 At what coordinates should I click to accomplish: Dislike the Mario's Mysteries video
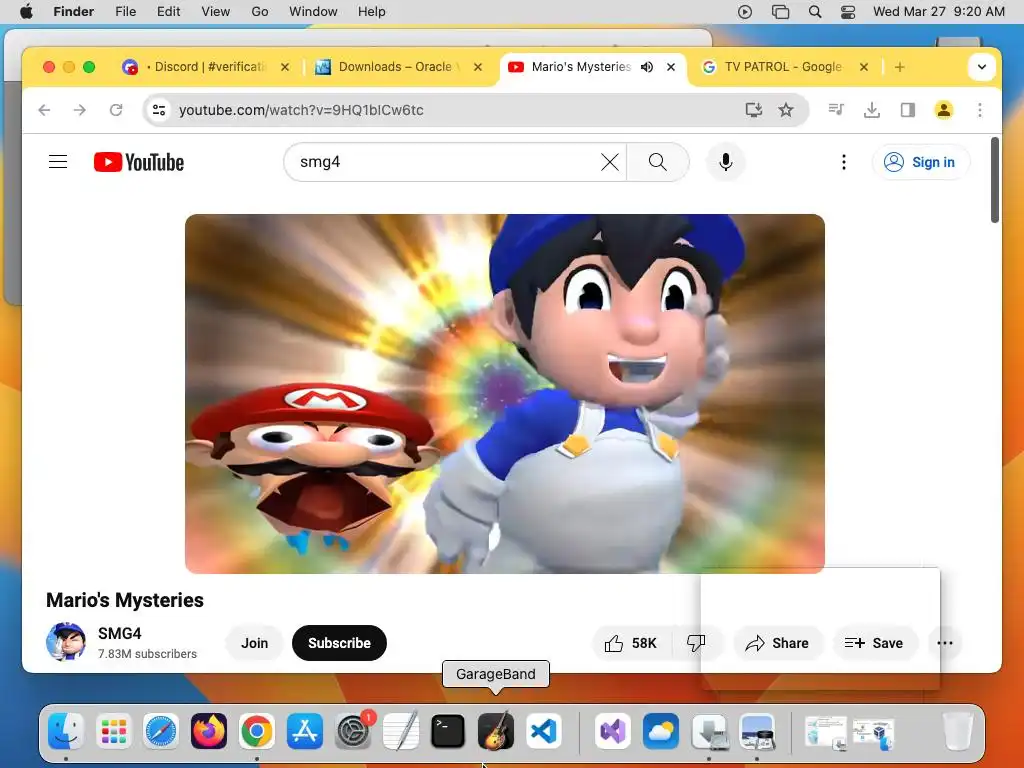click(x=696, y=643)
